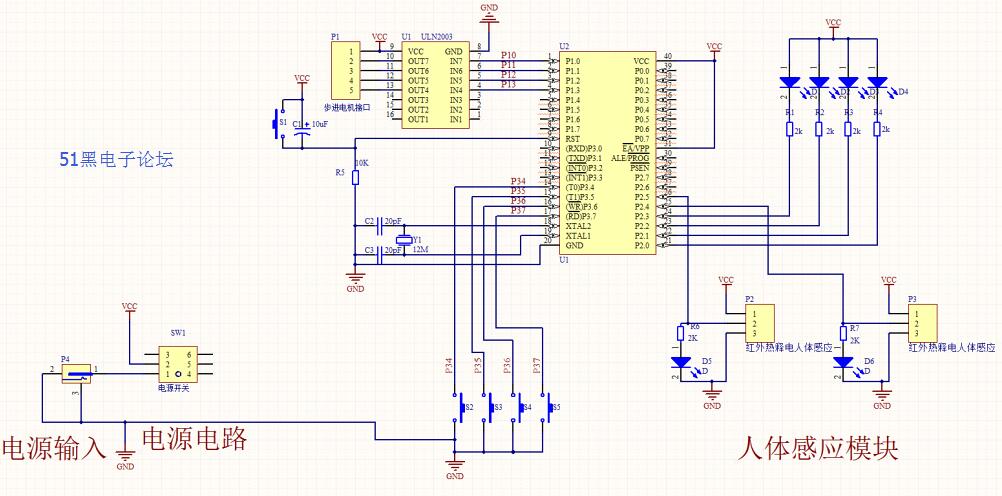Click the IN4 pin label

point(456,90)
